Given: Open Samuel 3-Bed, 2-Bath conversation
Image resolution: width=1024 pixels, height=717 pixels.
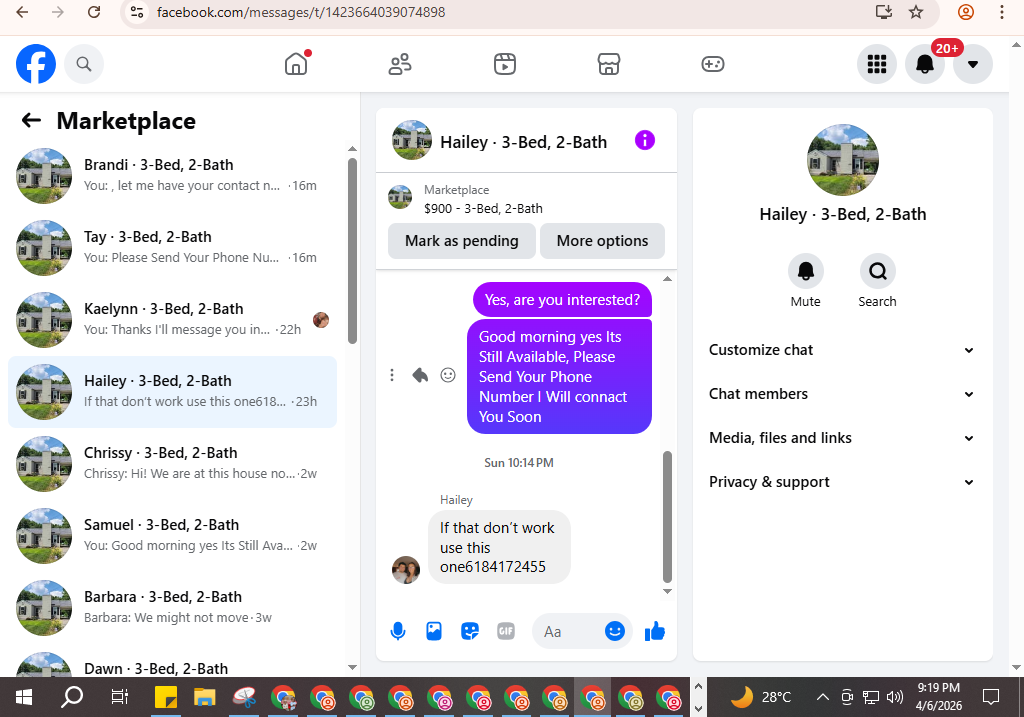Looking at the screenshot, I should [x=172, y=536].
